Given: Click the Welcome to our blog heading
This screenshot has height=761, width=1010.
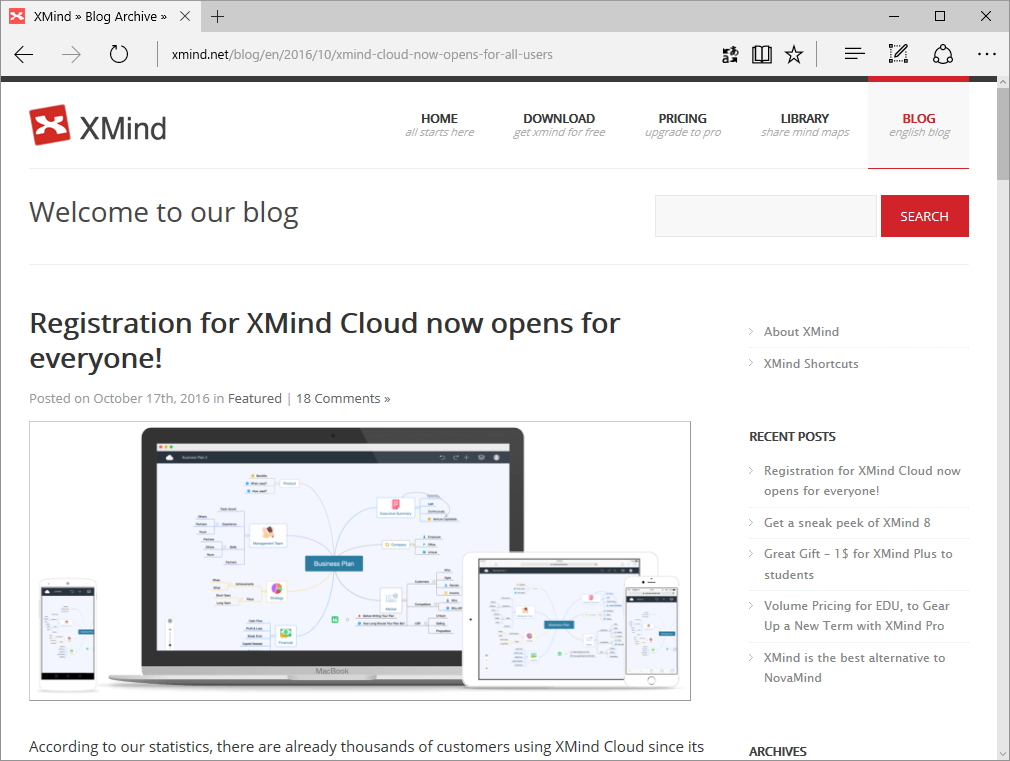Looking at the screenshot, I should (x=164, y=213).
